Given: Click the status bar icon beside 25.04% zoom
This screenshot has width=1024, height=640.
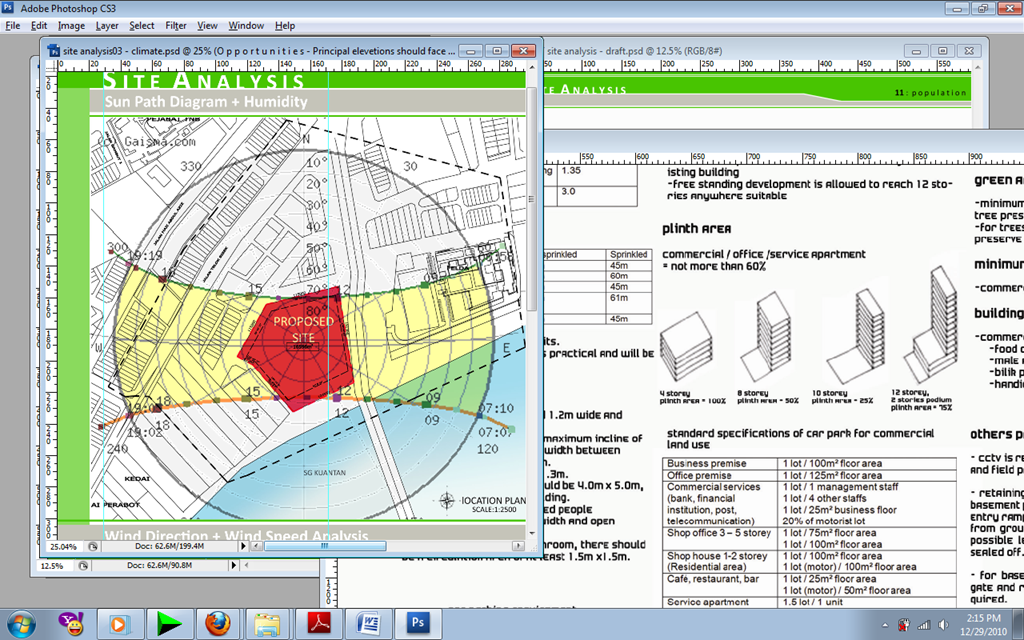Looking at the screenshot, I should (x=93, y=547).
